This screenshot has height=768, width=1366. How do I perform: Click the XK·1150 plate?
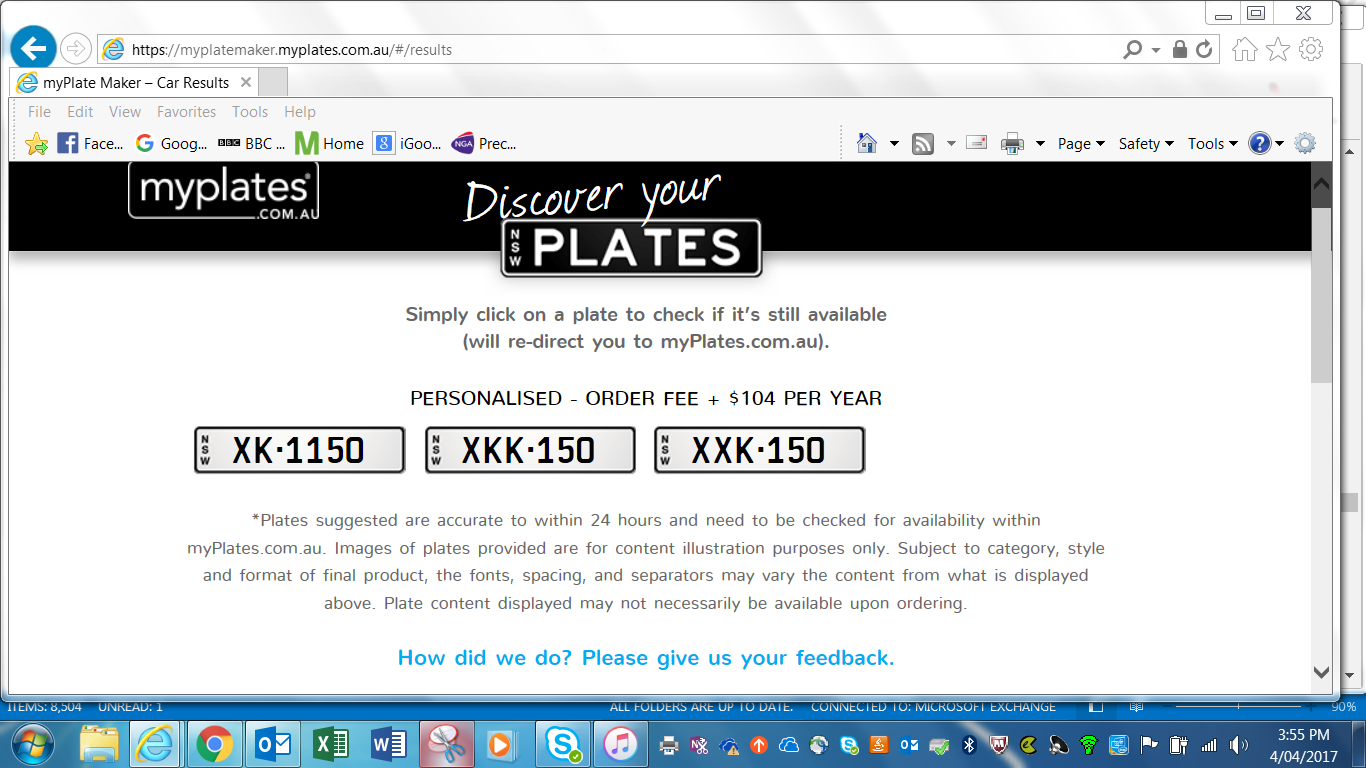[299, 450]
